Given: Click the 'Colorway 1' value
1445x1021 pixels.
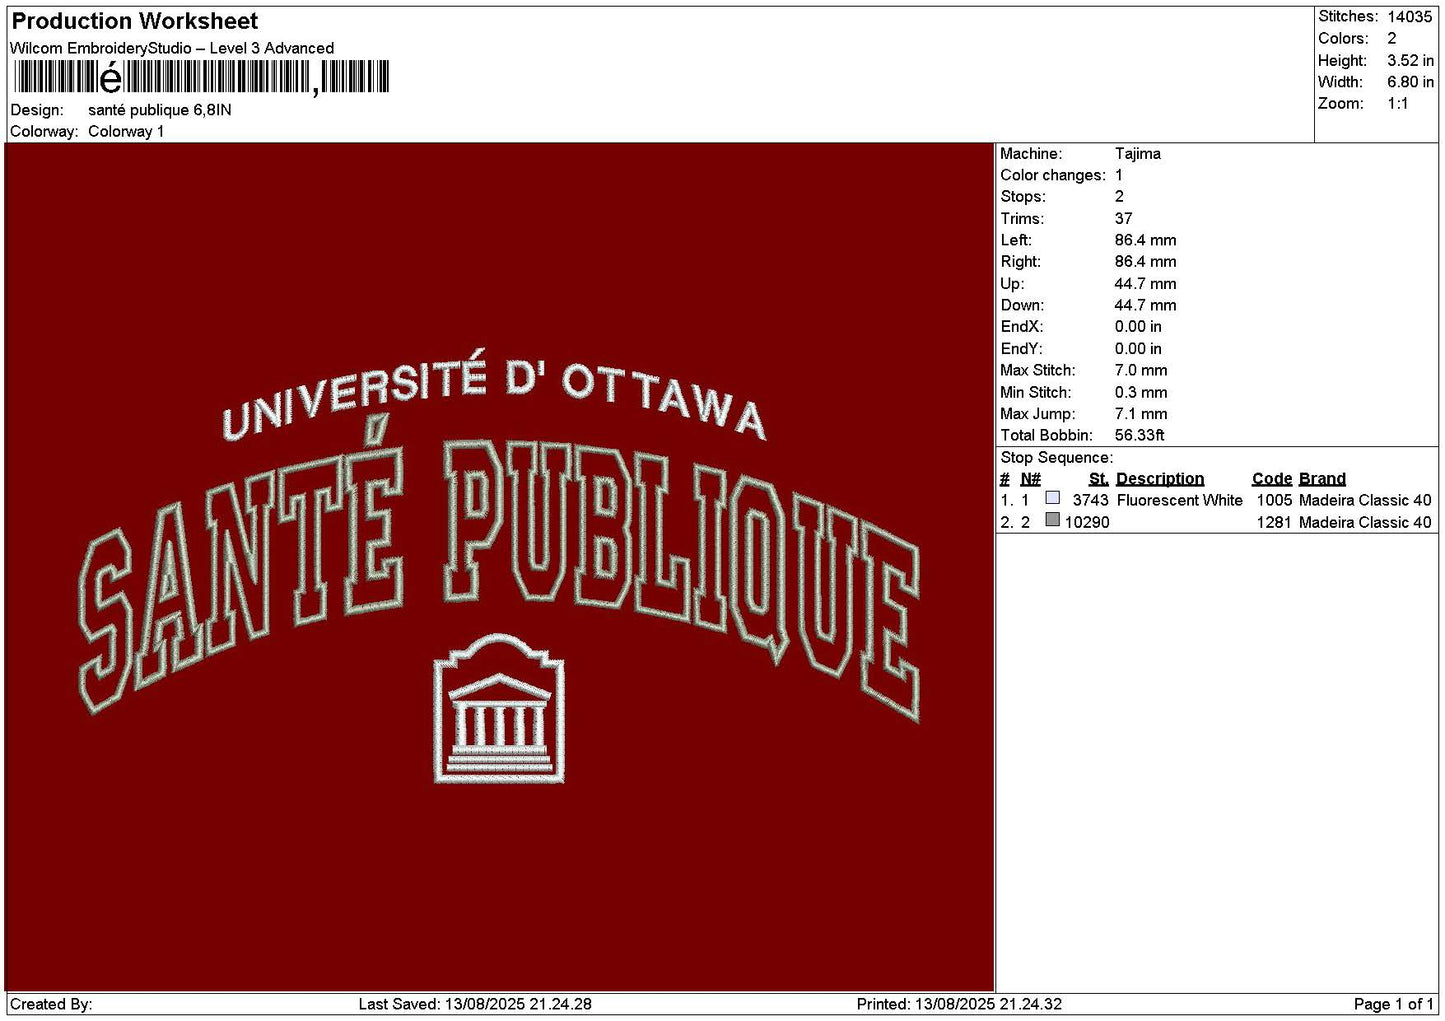Looking at the screenshot, I should tap(126, 132).
